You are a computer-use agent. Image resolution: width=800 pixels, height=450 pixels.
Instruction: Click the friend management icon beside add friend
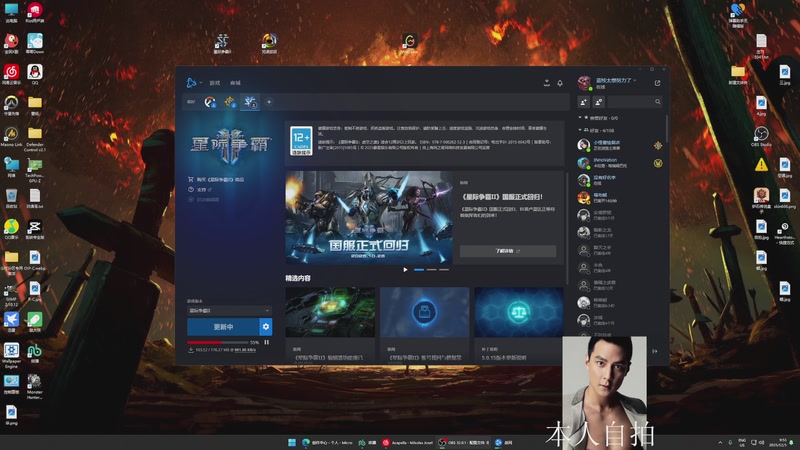(598, 102)
